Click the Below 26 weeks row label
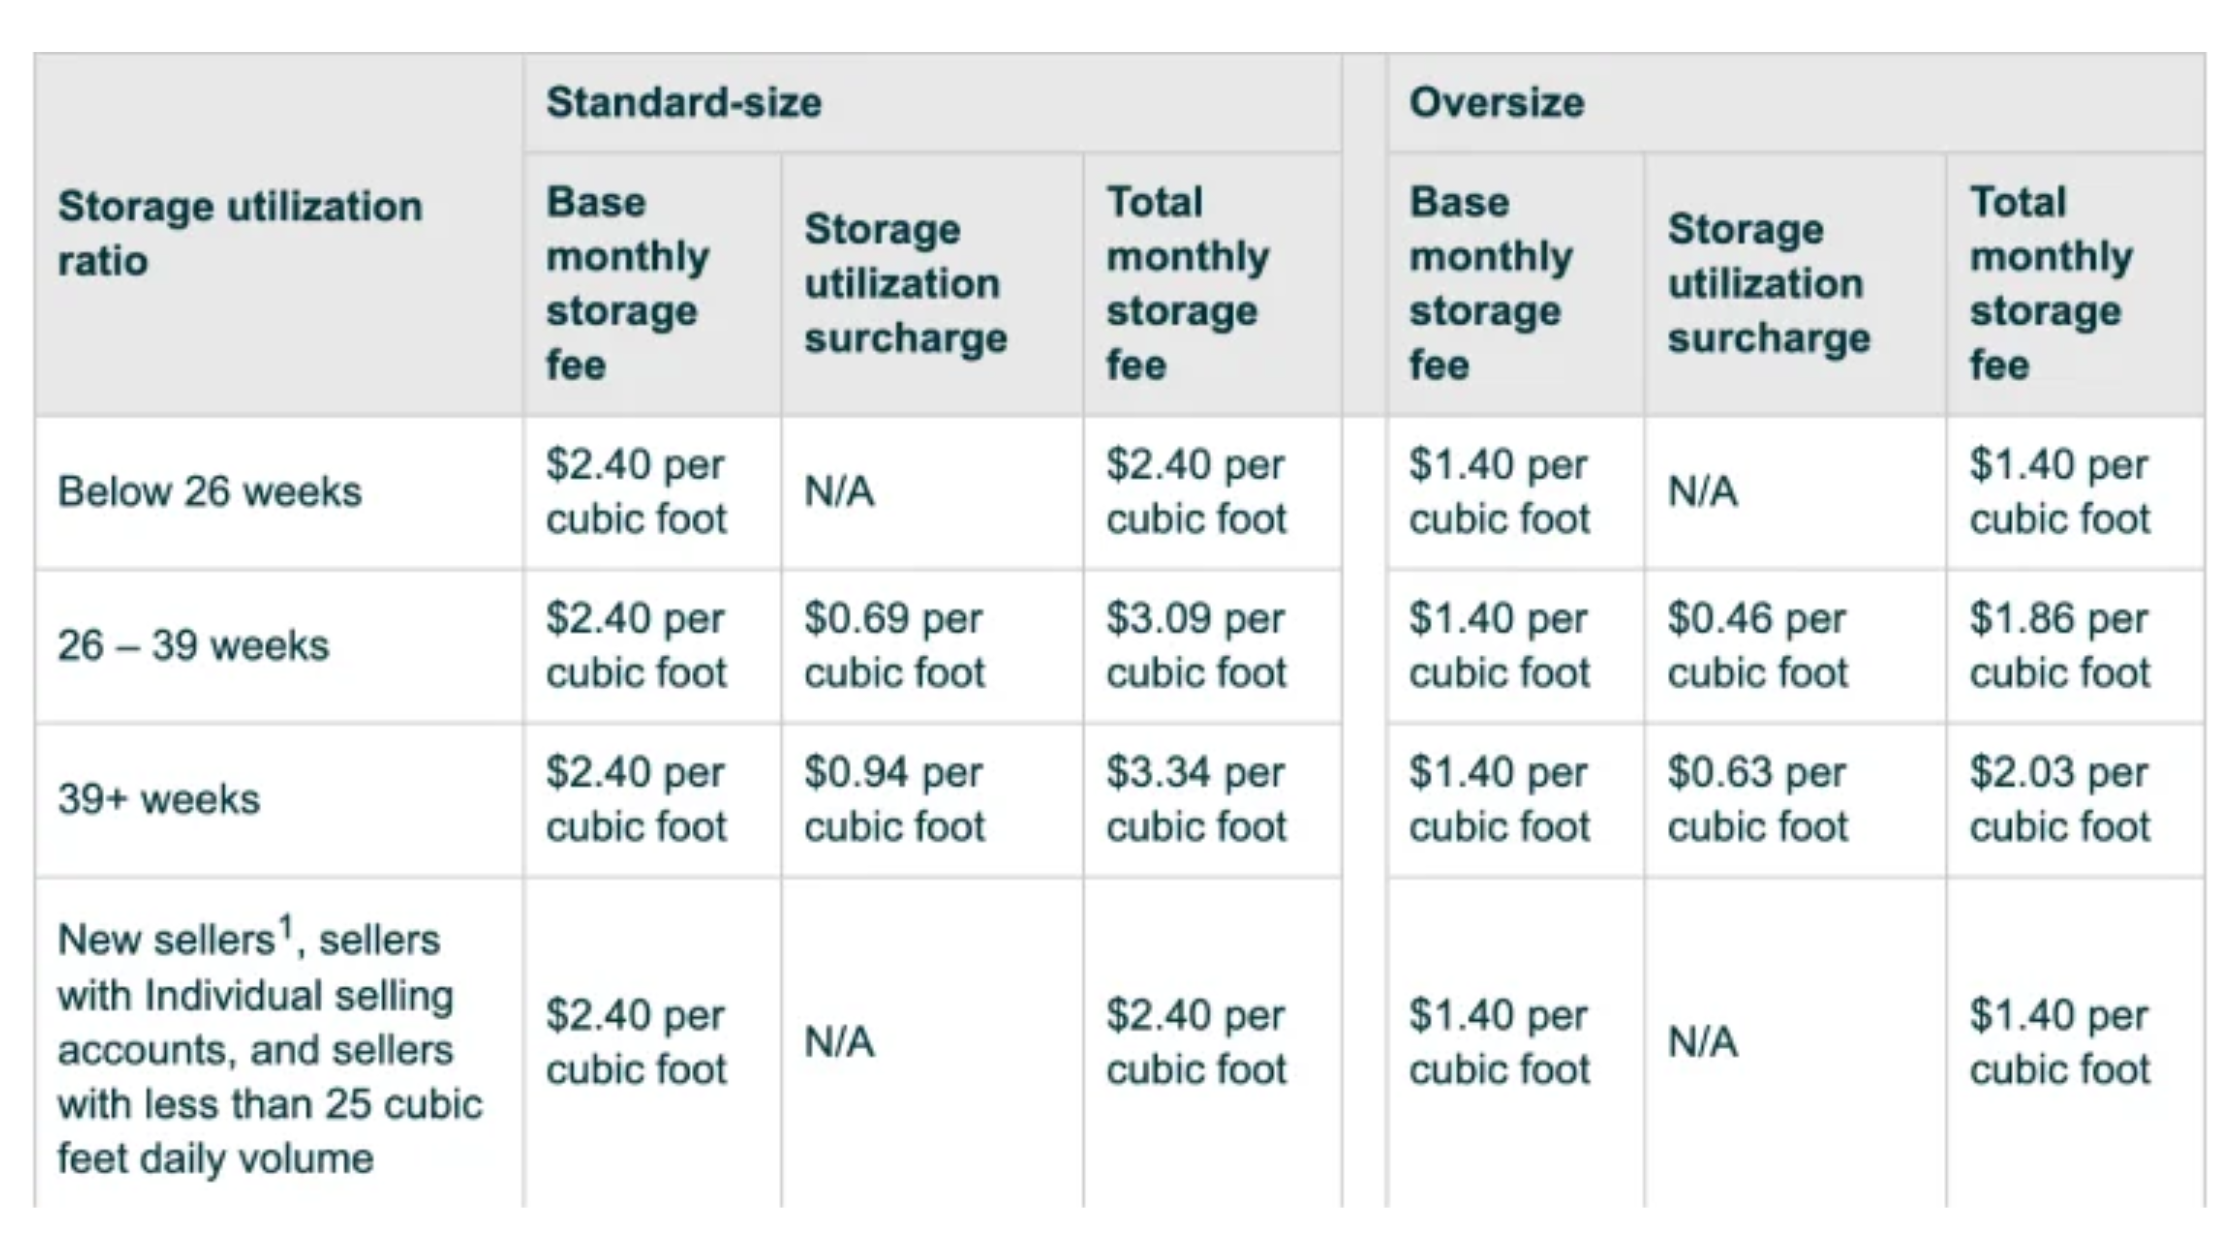2240x1260 pixels. click(x=209, y=492)
